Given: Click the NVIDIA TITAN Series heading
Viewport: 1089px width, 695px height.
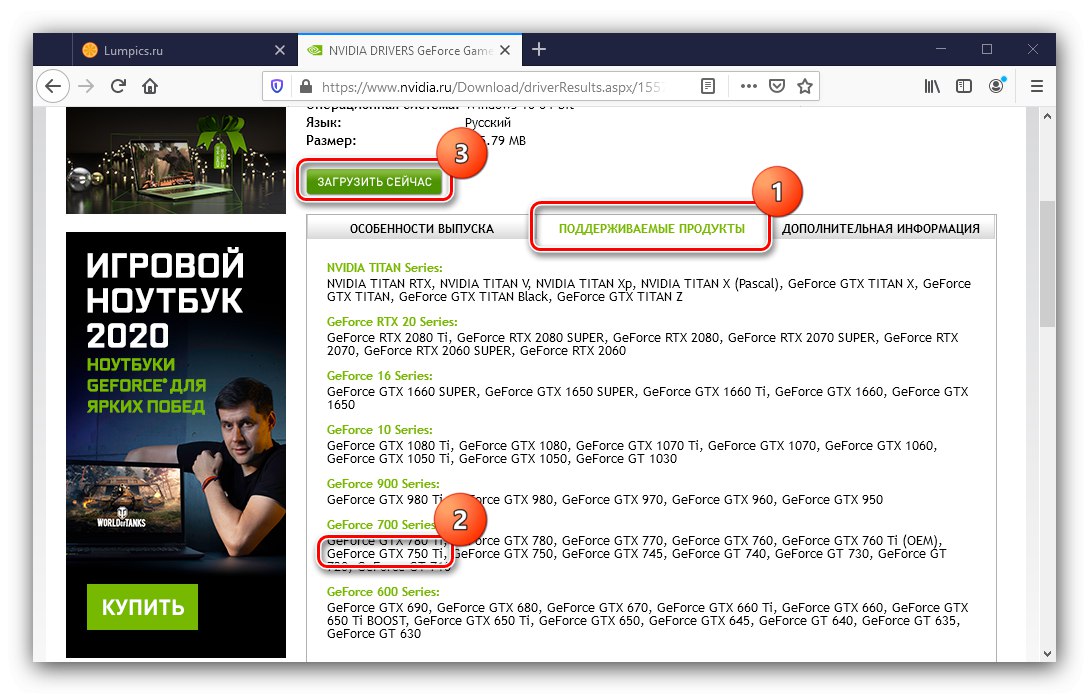Looking at the screenshot, I should click(x=384, y=268).
